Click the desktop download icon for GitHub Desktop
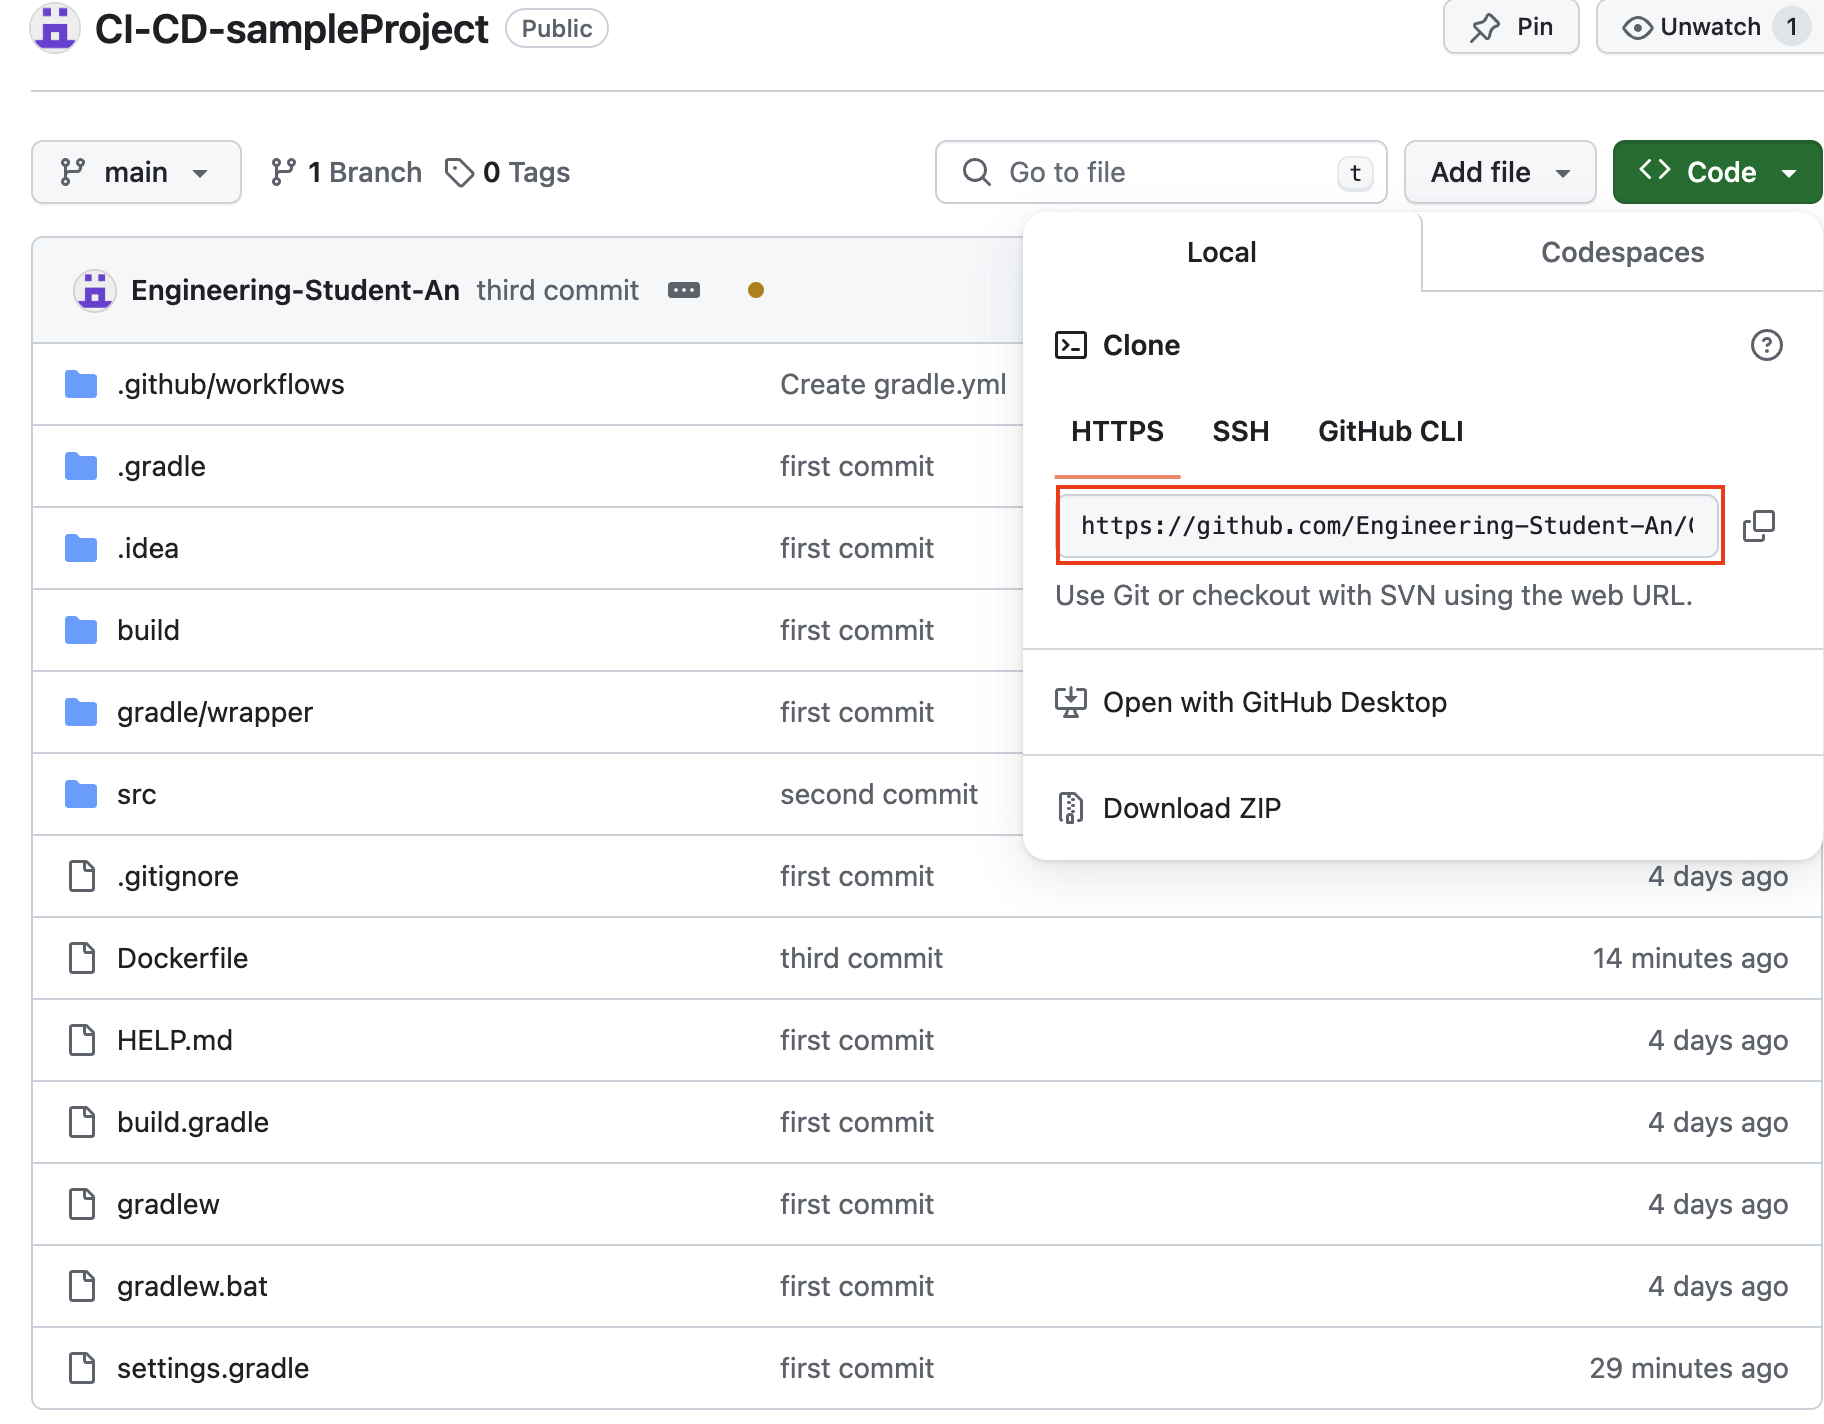The image size is (1824, 1424). coord(1071,702)
